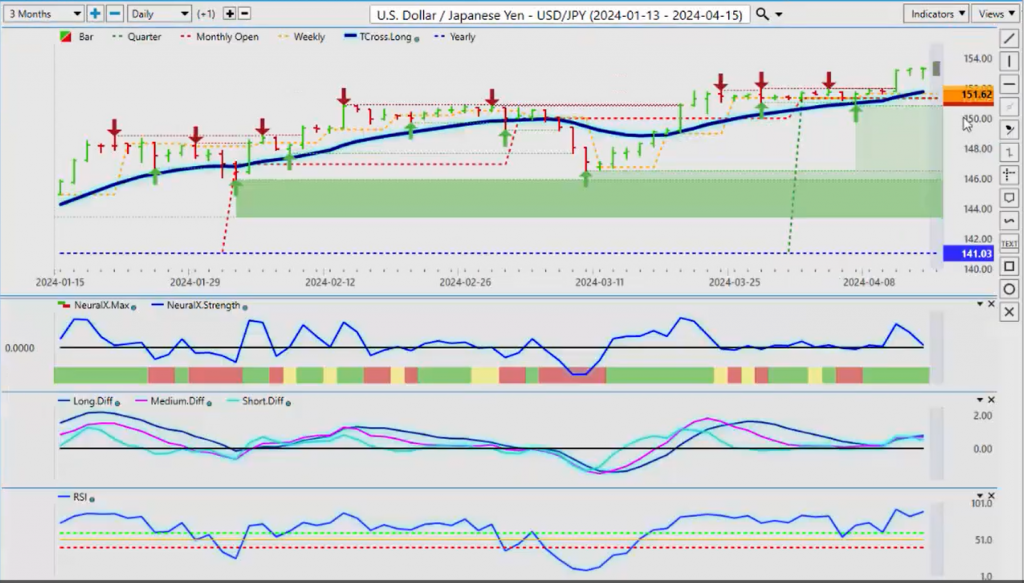The height and width of the screenshot is (583, 1024).
Task: Open the Views menu
Action: (x=996, y=14)
